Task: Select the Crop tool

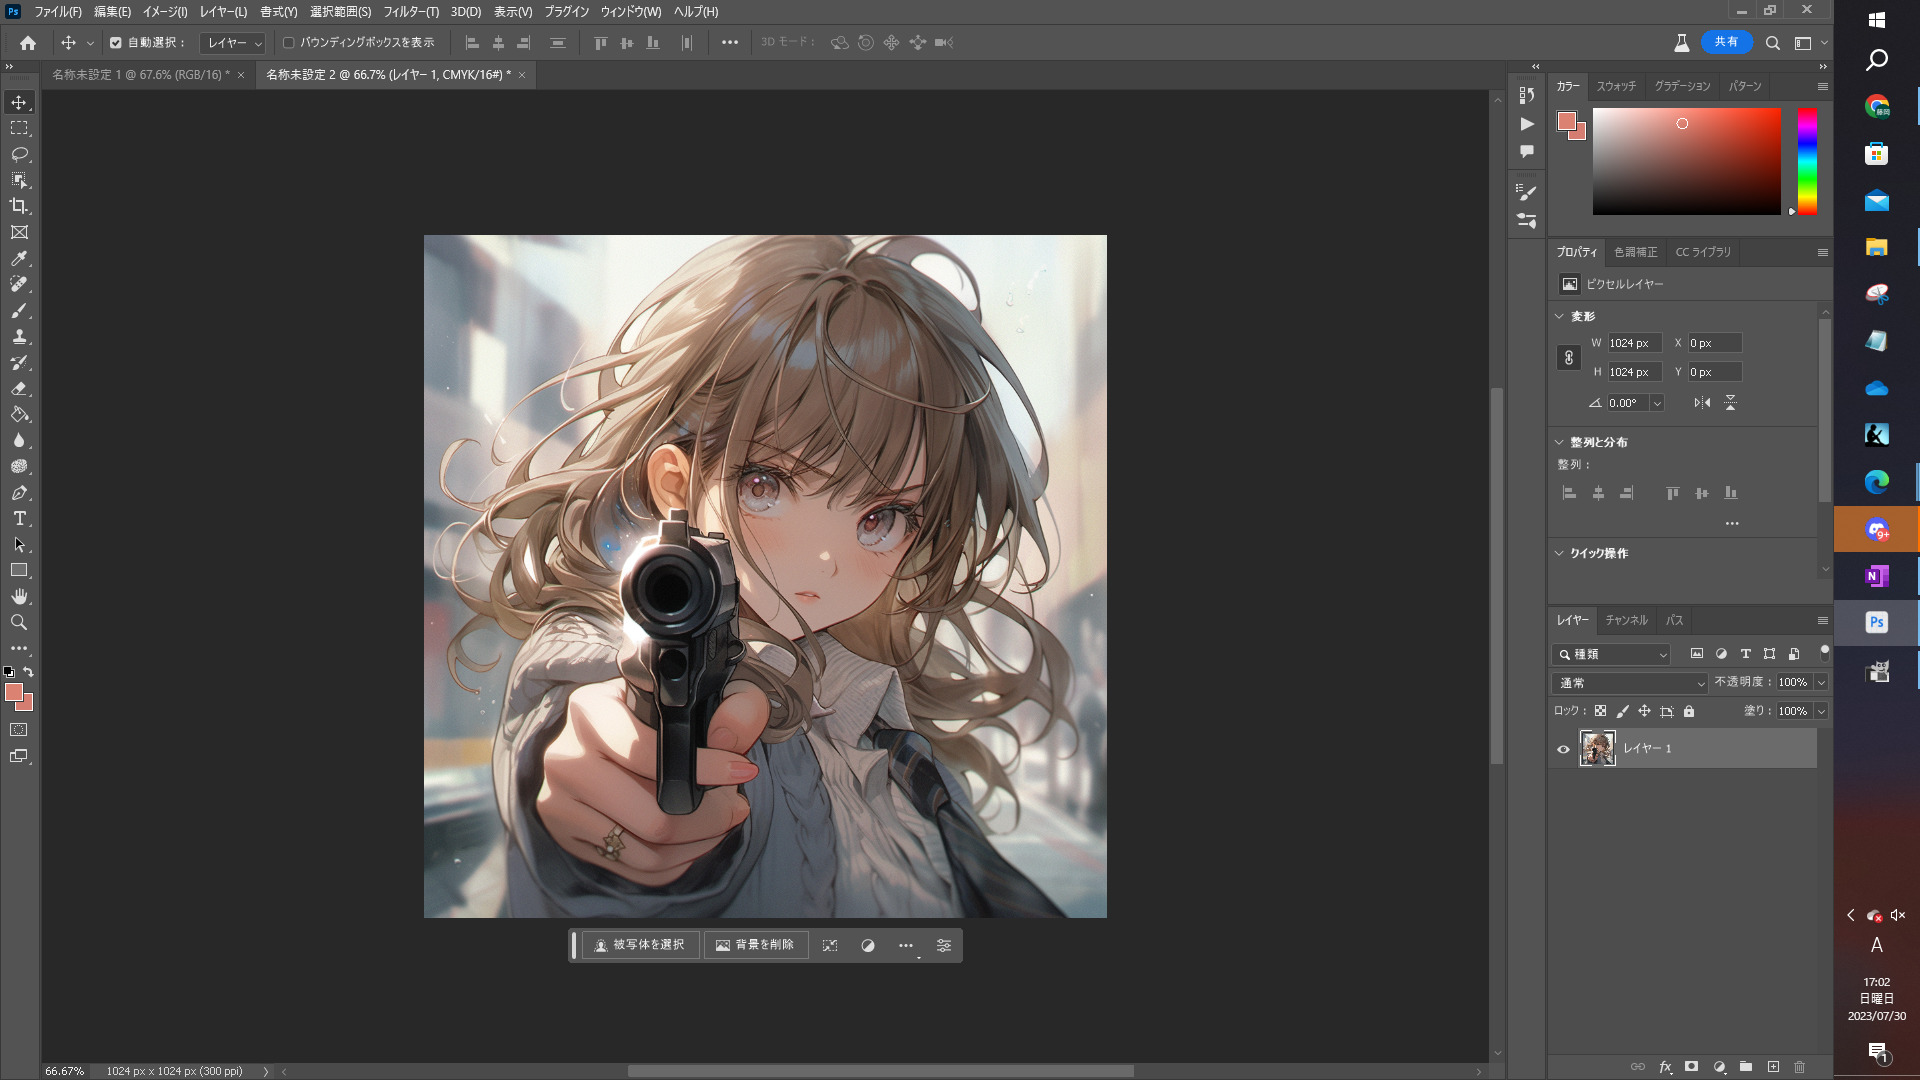Action: click(x=19, y=206)
